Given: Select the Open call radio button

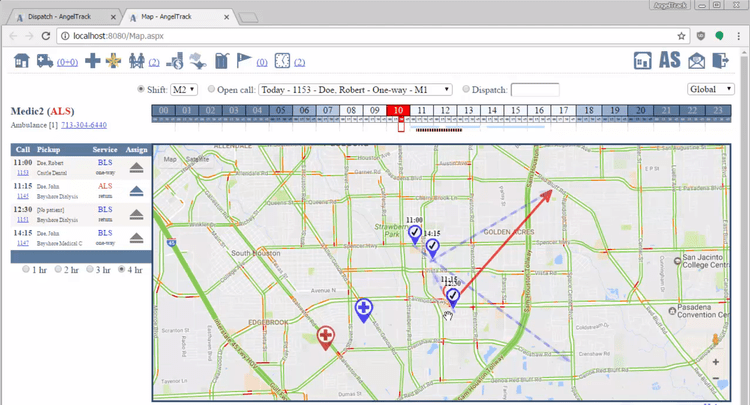Looking at the screenshot, I should click(211, 89).
